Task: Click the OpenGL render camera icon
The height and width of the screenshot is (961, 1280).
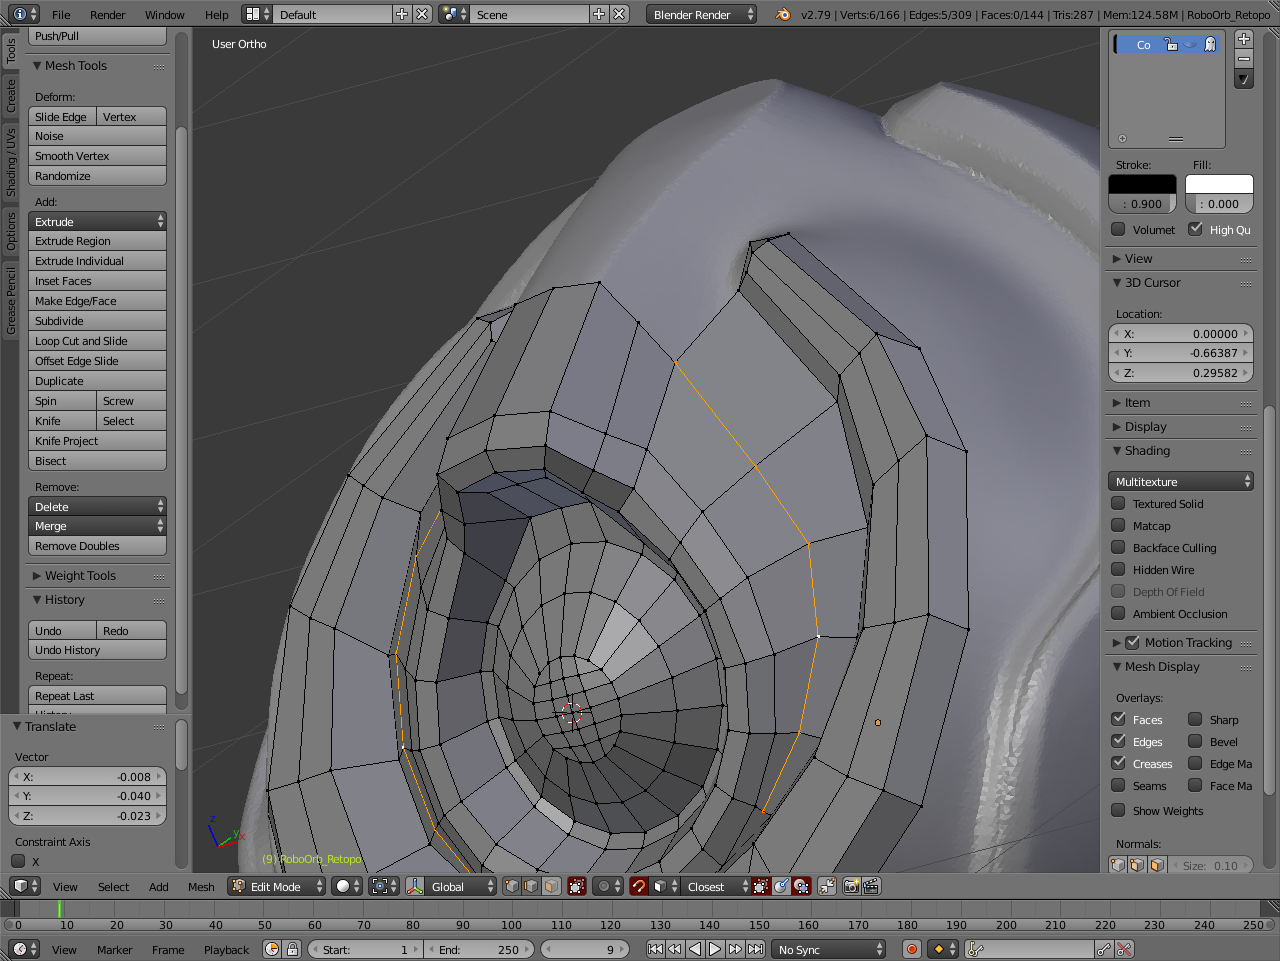Action: coord(853,887)
